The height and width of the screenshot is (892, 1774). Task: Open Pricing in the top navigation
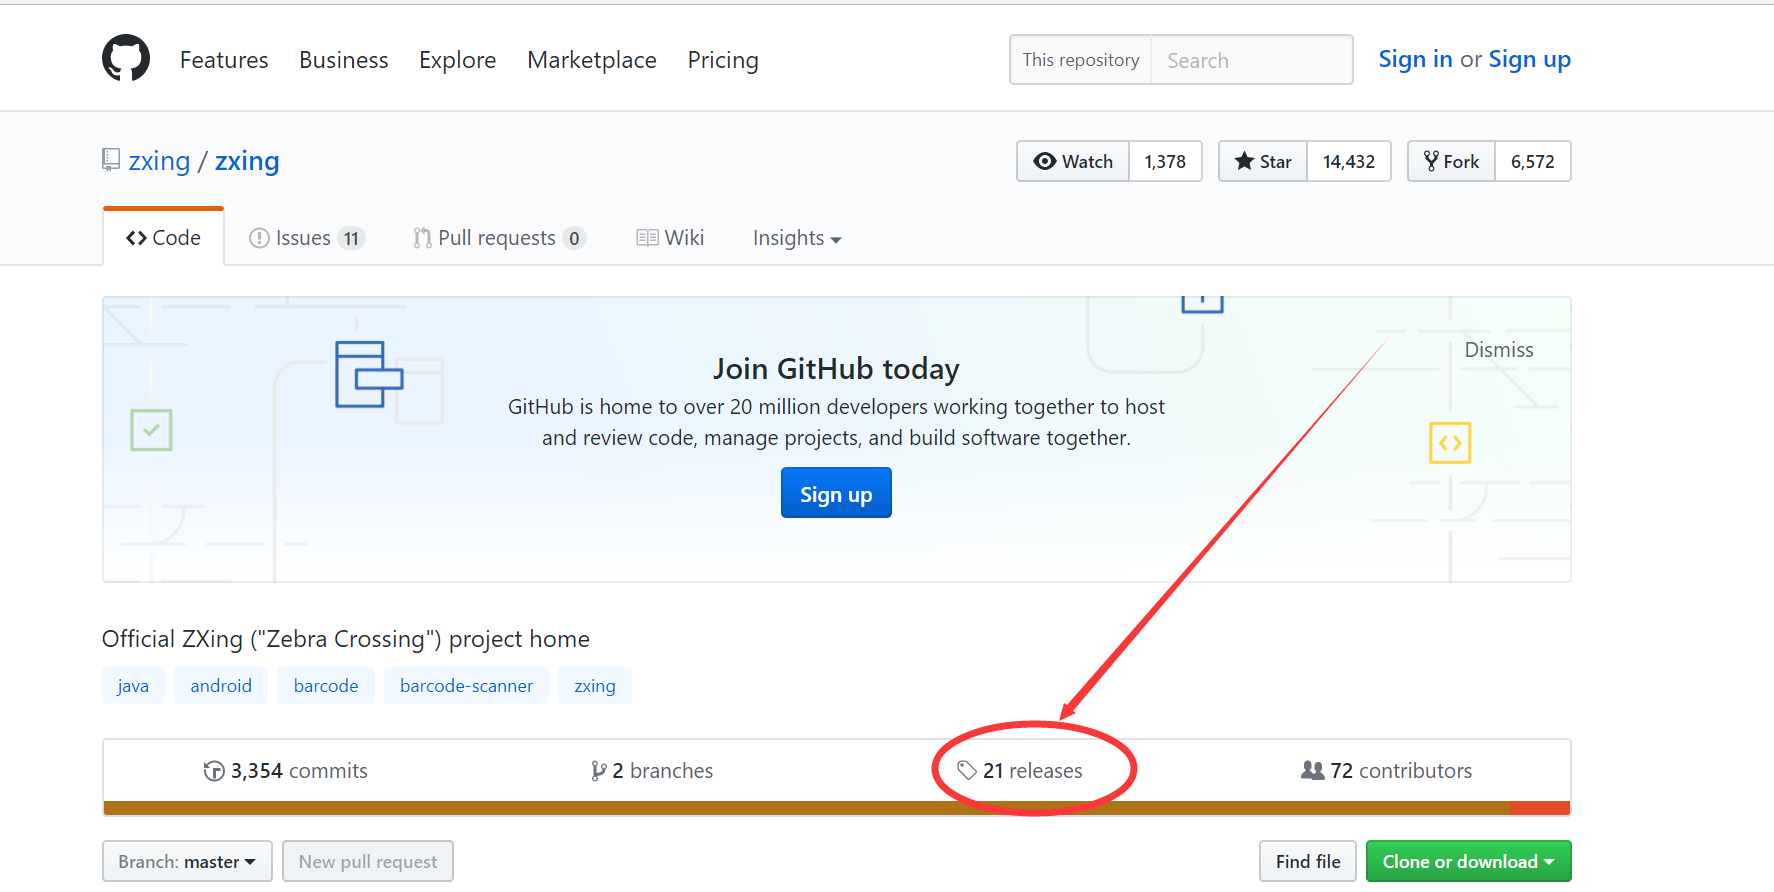point(723,60)
